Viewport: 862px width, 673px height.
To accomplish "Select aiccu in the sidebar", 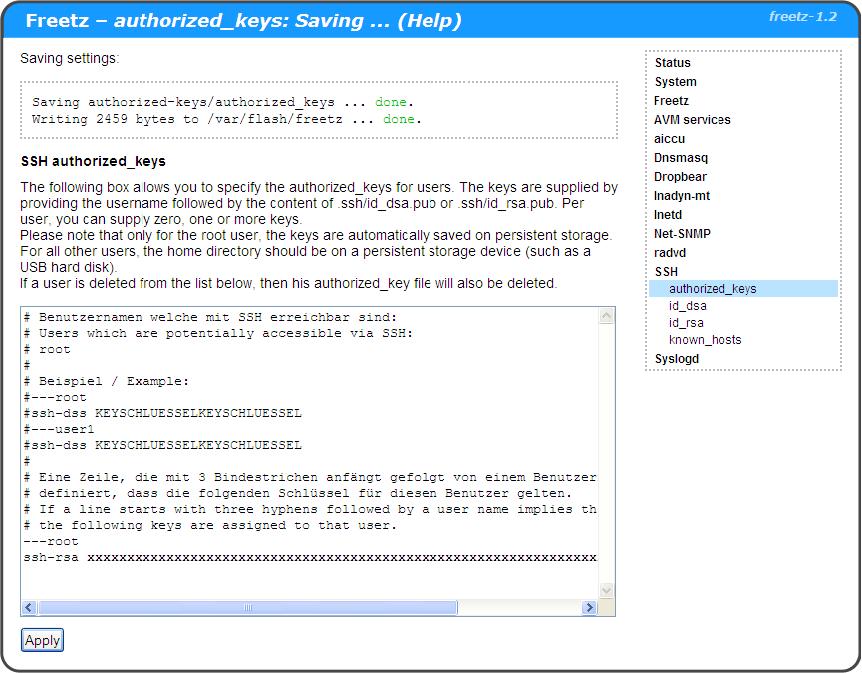I will (669, 139).
